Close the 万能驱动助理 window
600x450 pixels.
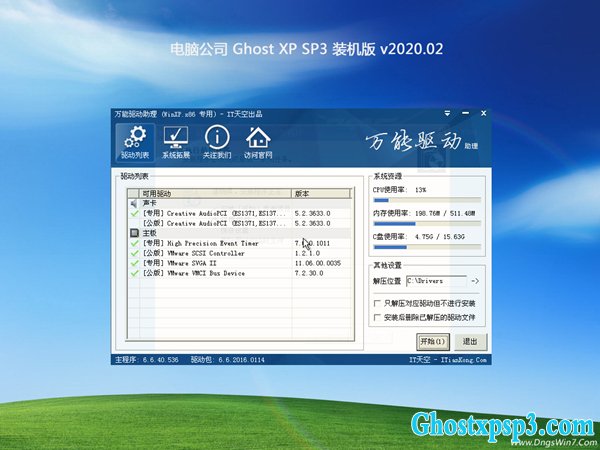coord(483,113)
